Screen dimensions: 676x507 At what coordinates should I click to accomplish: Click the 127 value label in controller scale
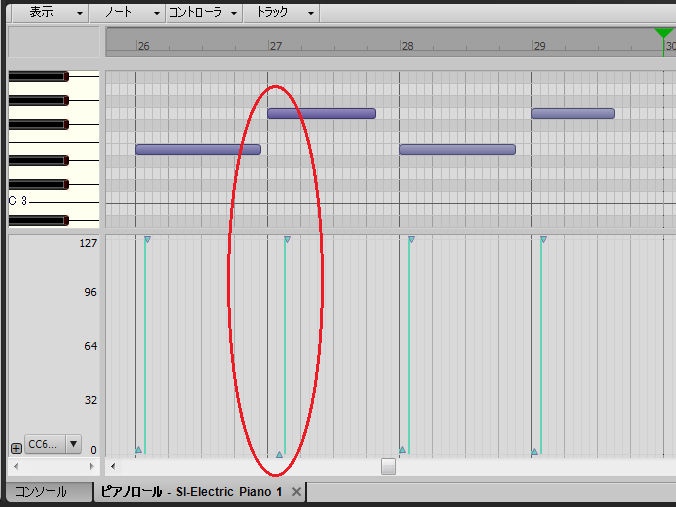[x=88, y=243]
